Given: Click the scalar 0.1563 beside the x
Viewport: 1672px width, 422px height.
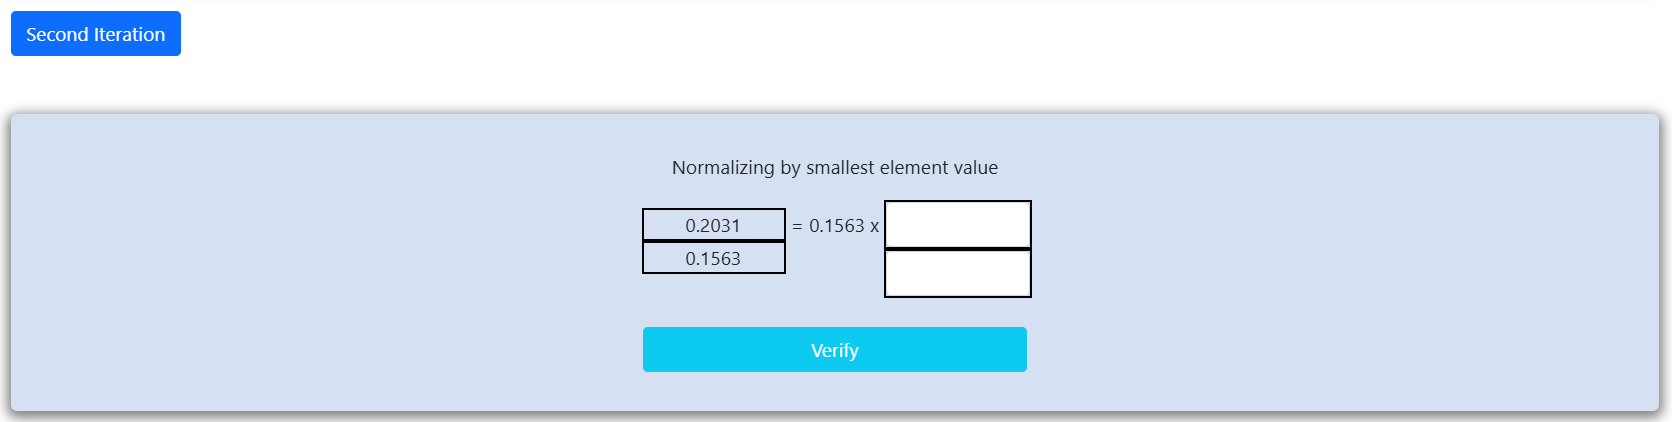Looking at the screenshot, I should (836, 226).
